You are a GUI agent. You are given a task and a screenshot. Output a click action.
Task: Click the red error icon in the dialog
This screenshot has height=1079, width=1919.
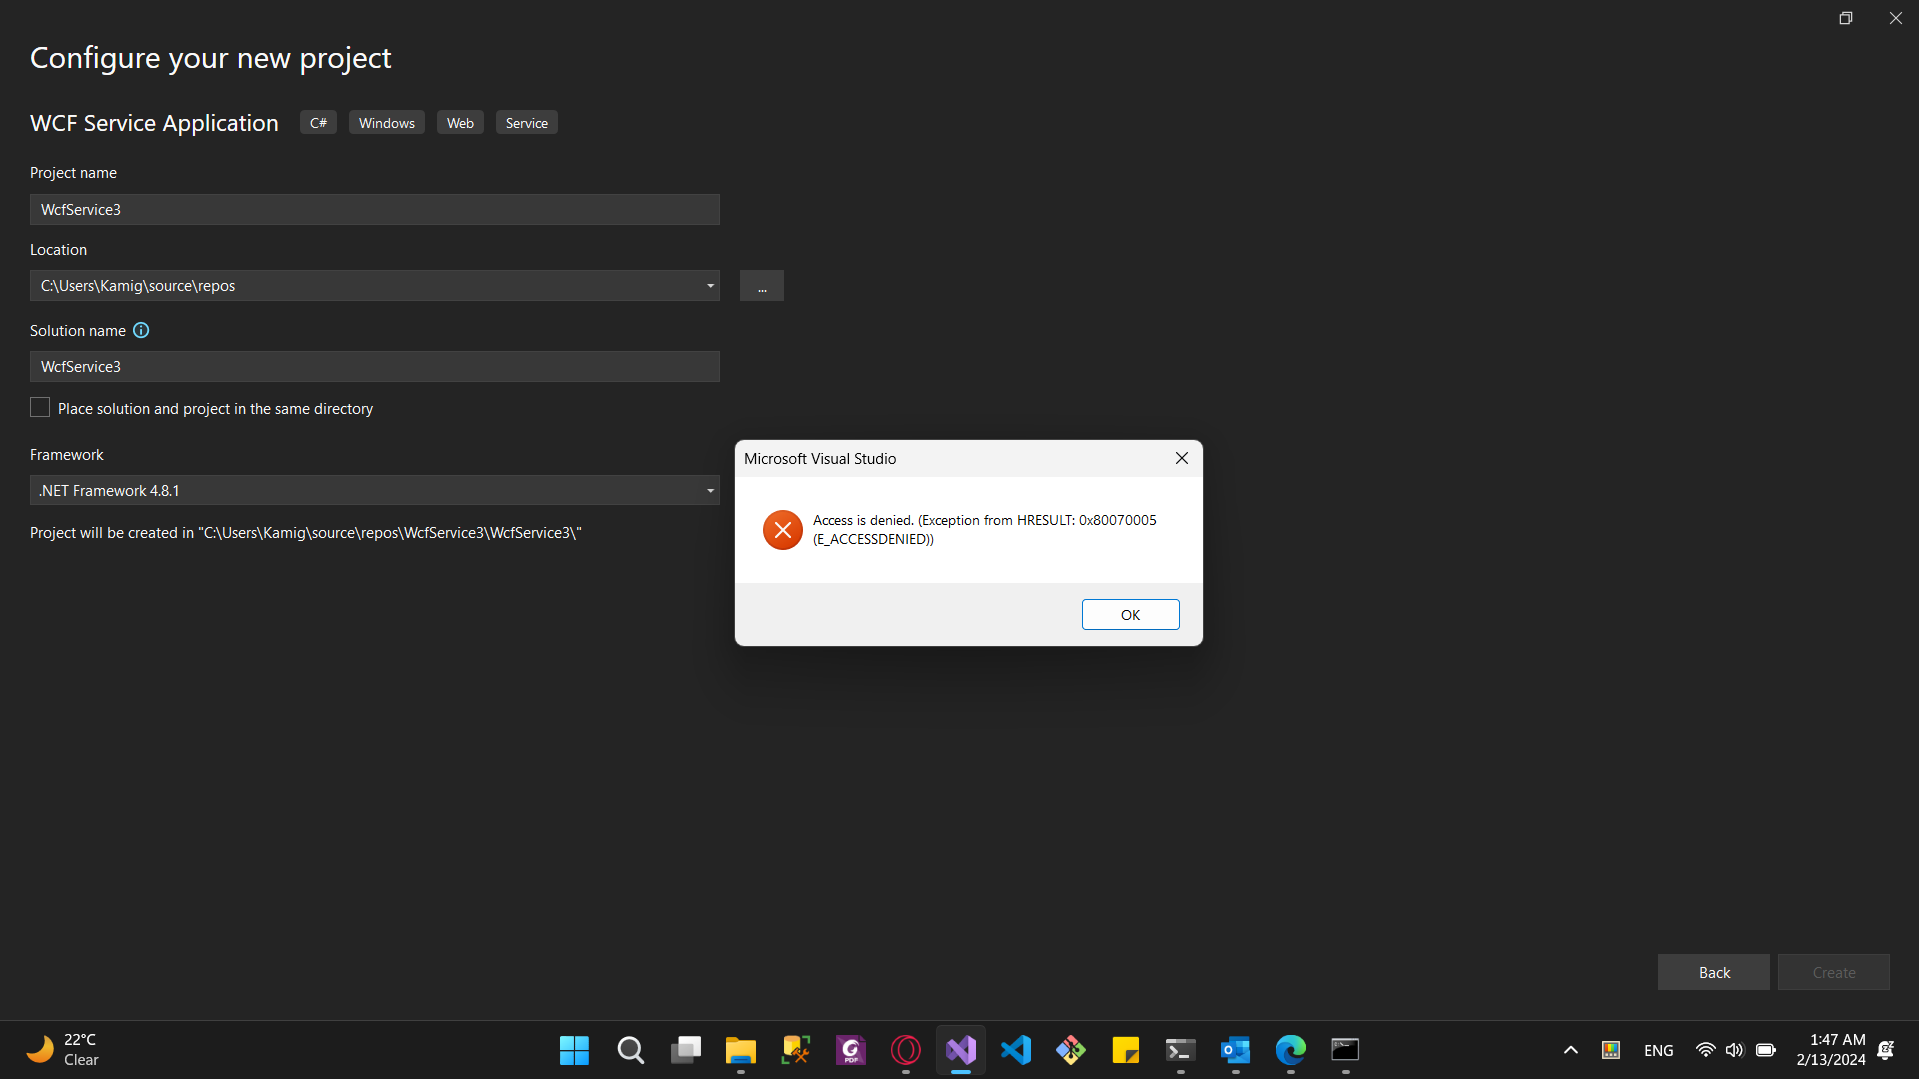click(782, 530)
